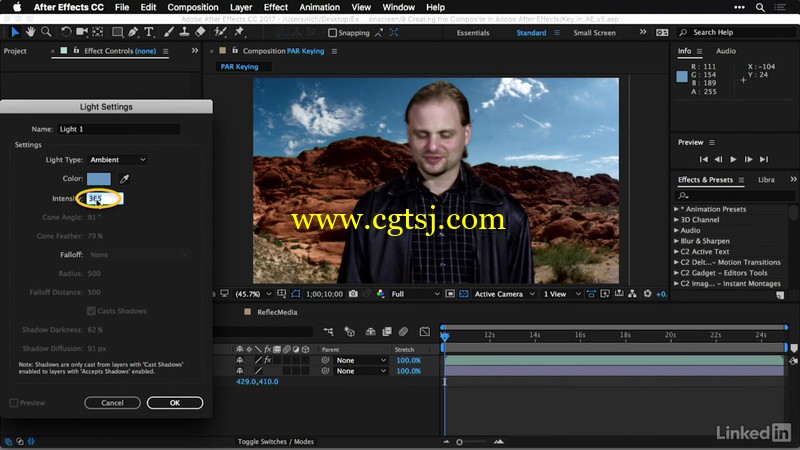Screen dimensions: 800x450
Task: Click the Reset Exposure icon
Action: click(x=647, y=294)
